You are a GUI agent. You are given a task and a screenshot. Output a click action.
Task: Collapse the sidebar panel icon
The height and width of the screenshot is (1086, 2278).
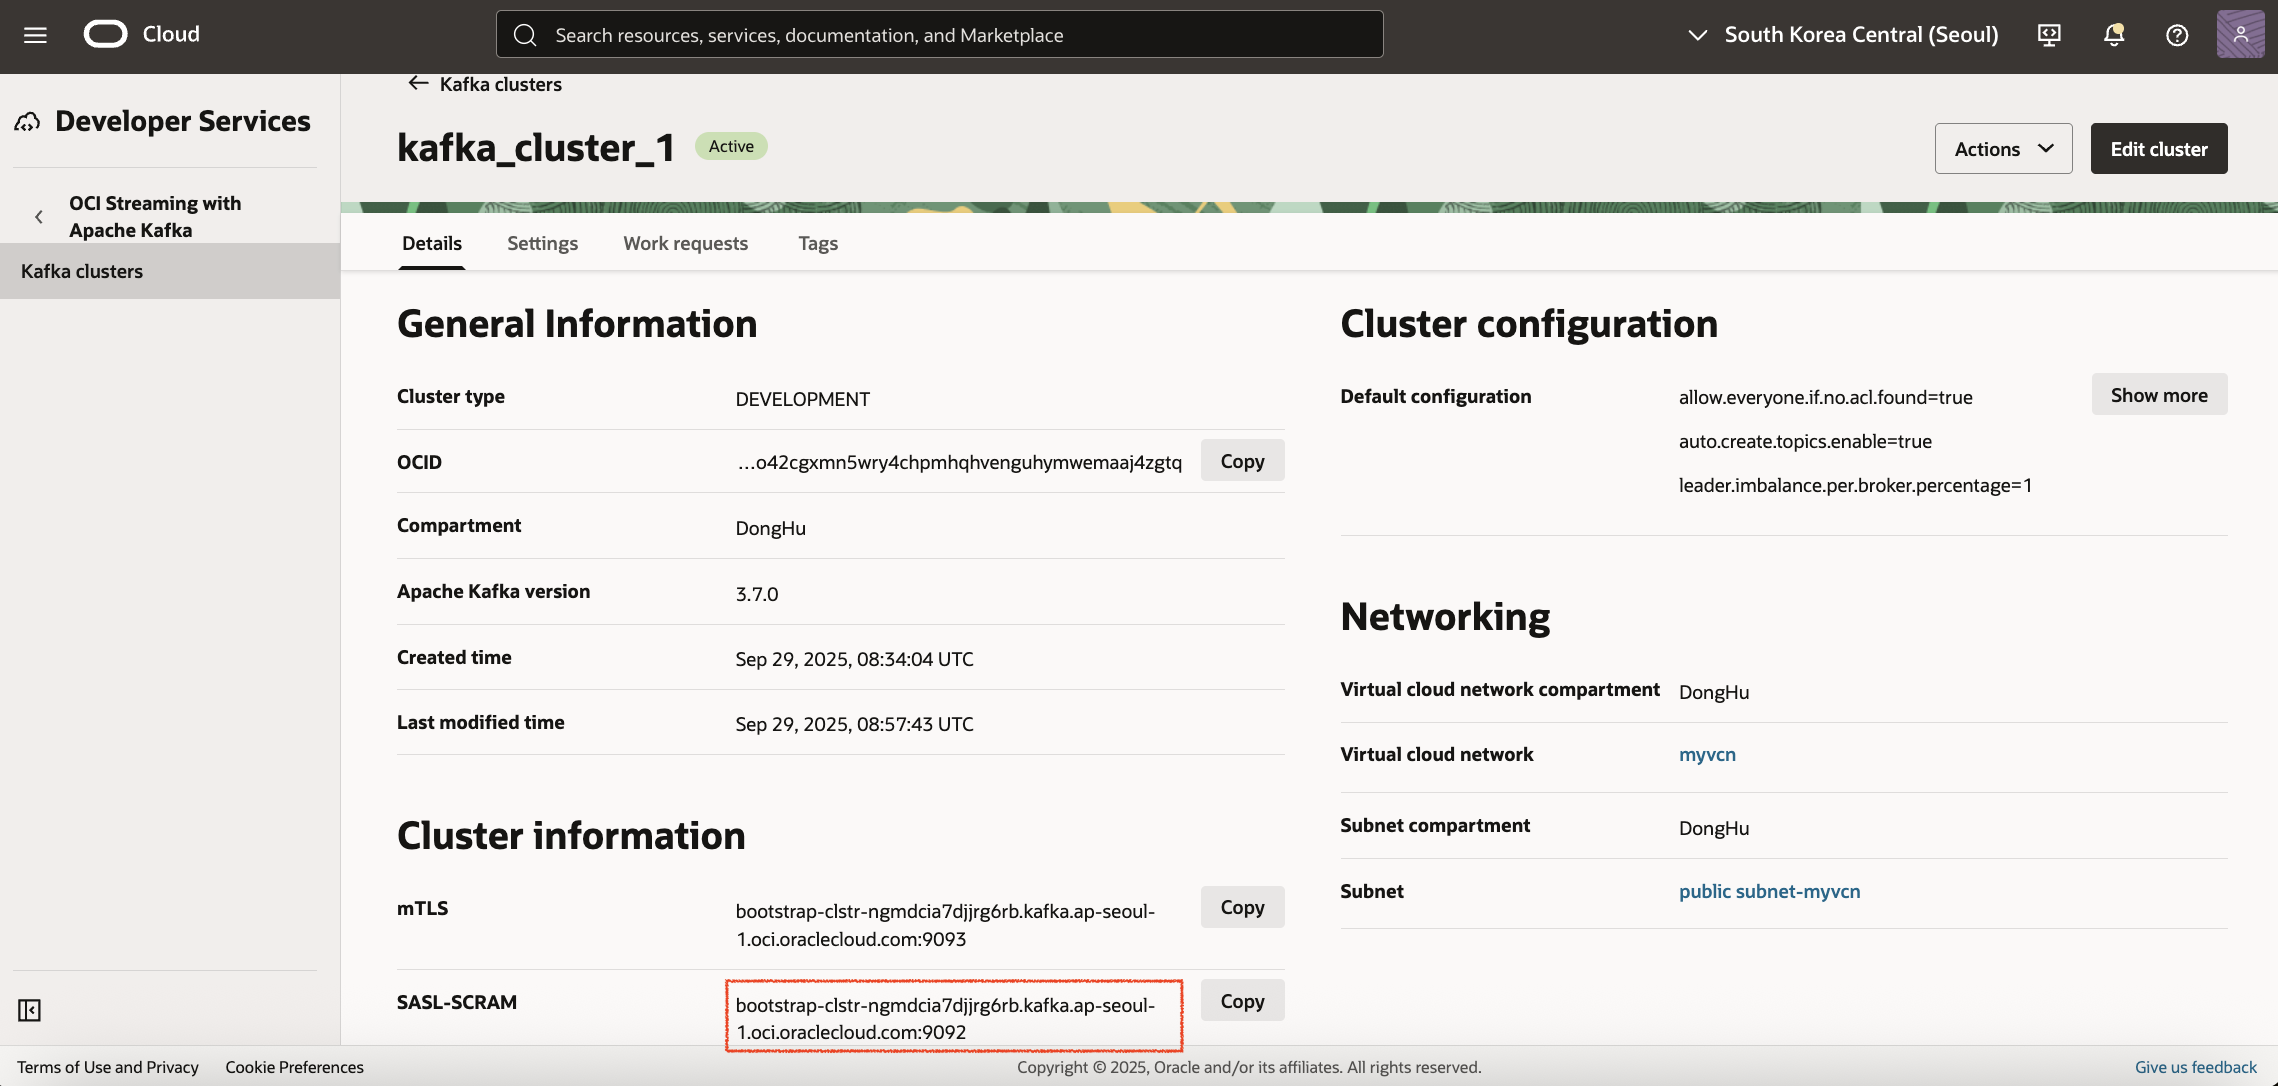(x=30, y=1010)
